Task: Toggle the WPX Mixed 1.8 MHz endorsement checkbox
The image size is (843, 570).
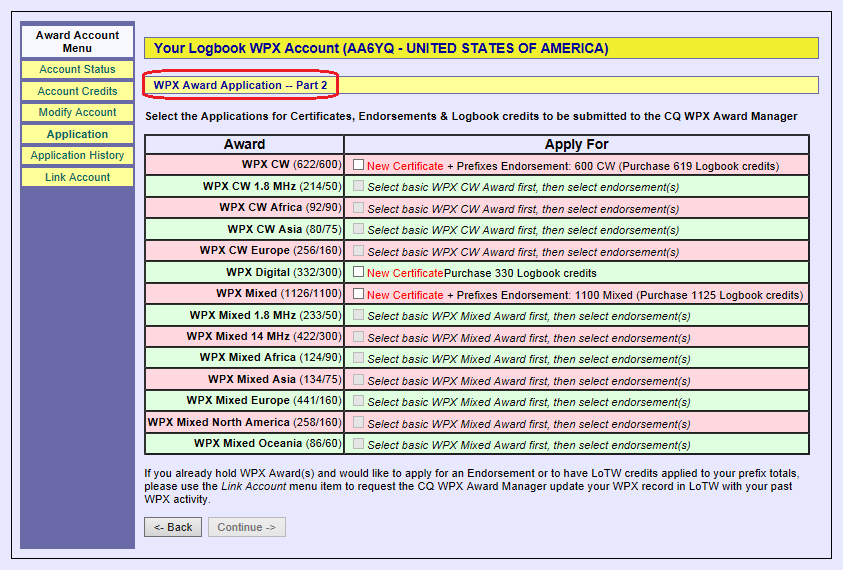Action: (x=358, y=316)
